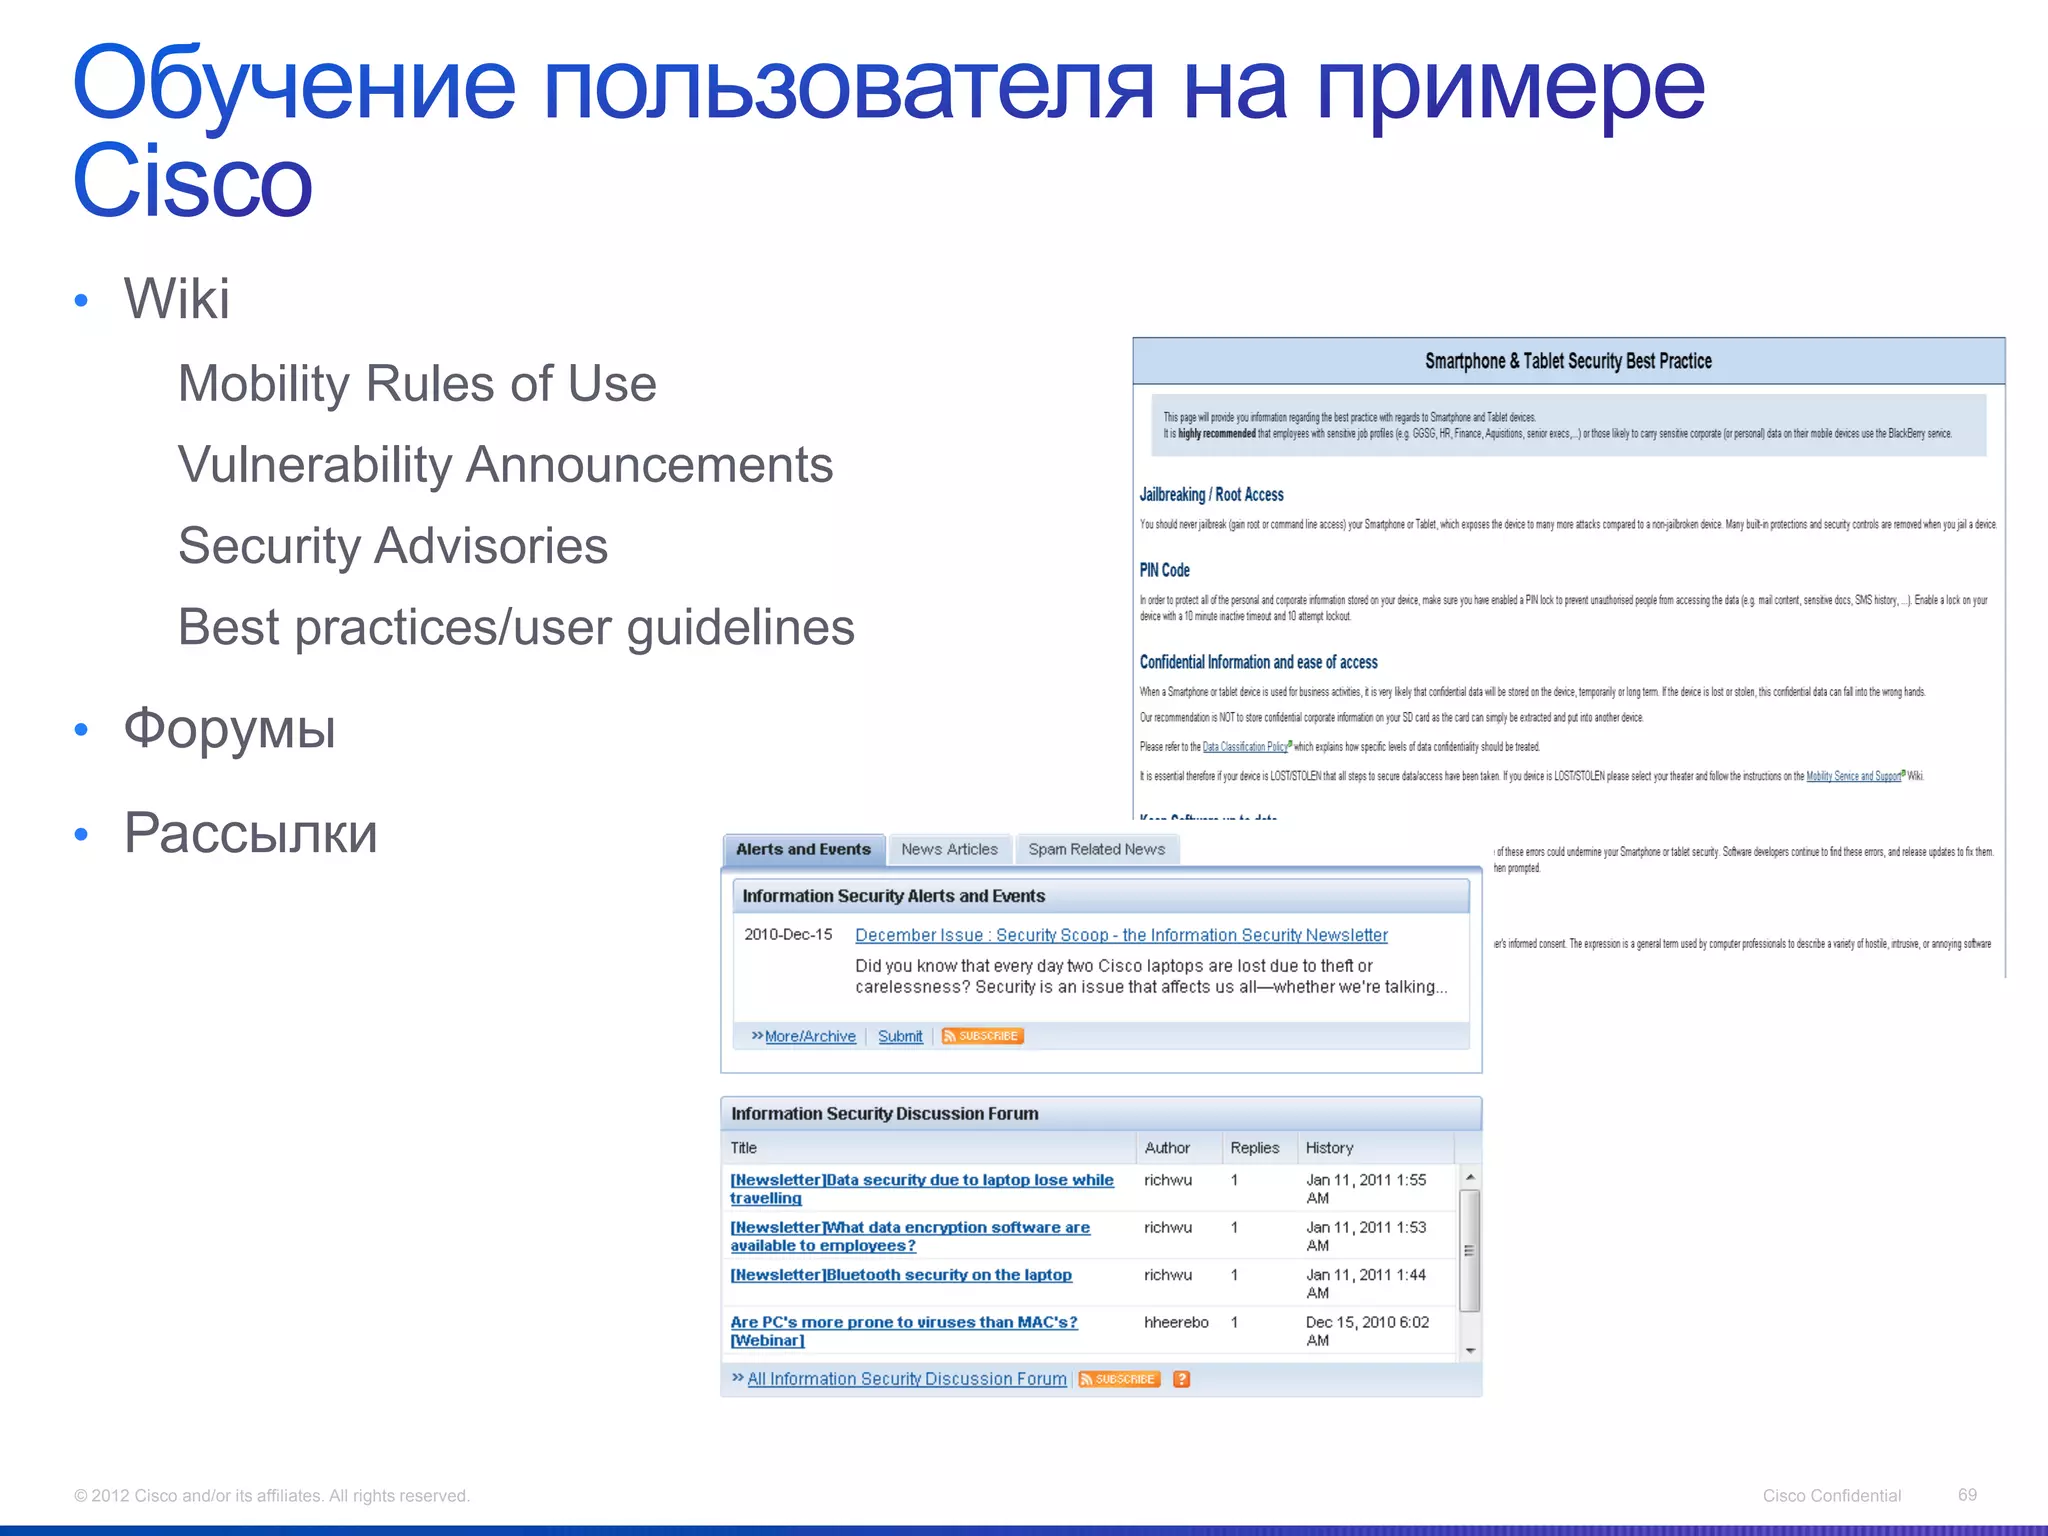Click the Jan 11, 2011 1:55 AM entry

pos(1366,1189)
